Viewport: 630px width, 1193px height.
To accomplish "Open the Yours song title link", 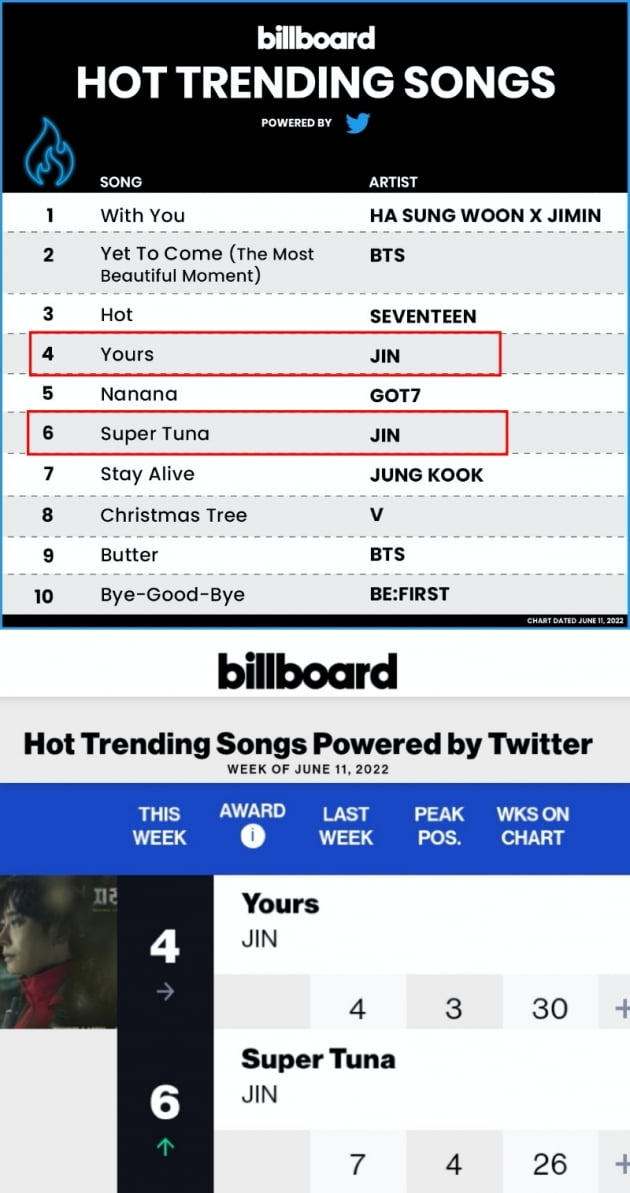I will (280, 904).
